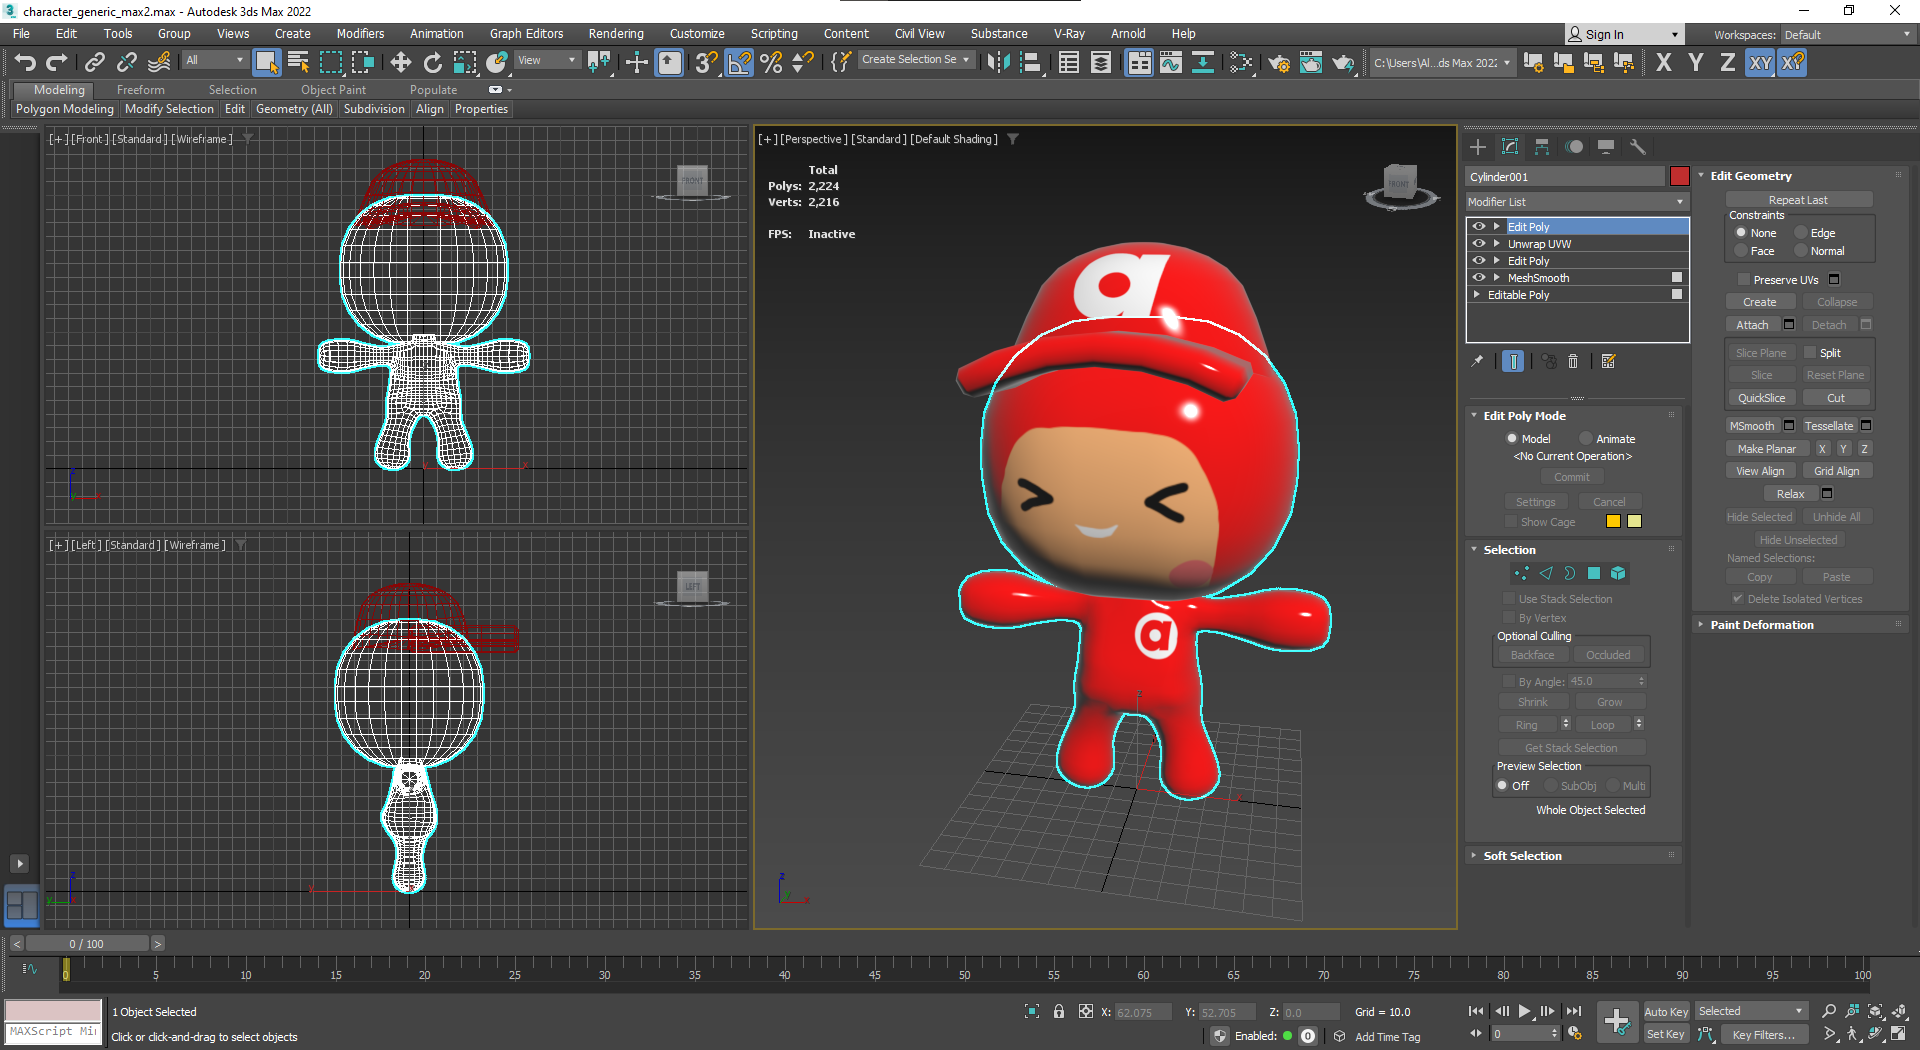The height and width of the screenshot is (1050, 1920).
Task: Toggle Delete Isolated Vertices checkbox
Action: (1738, 599)
